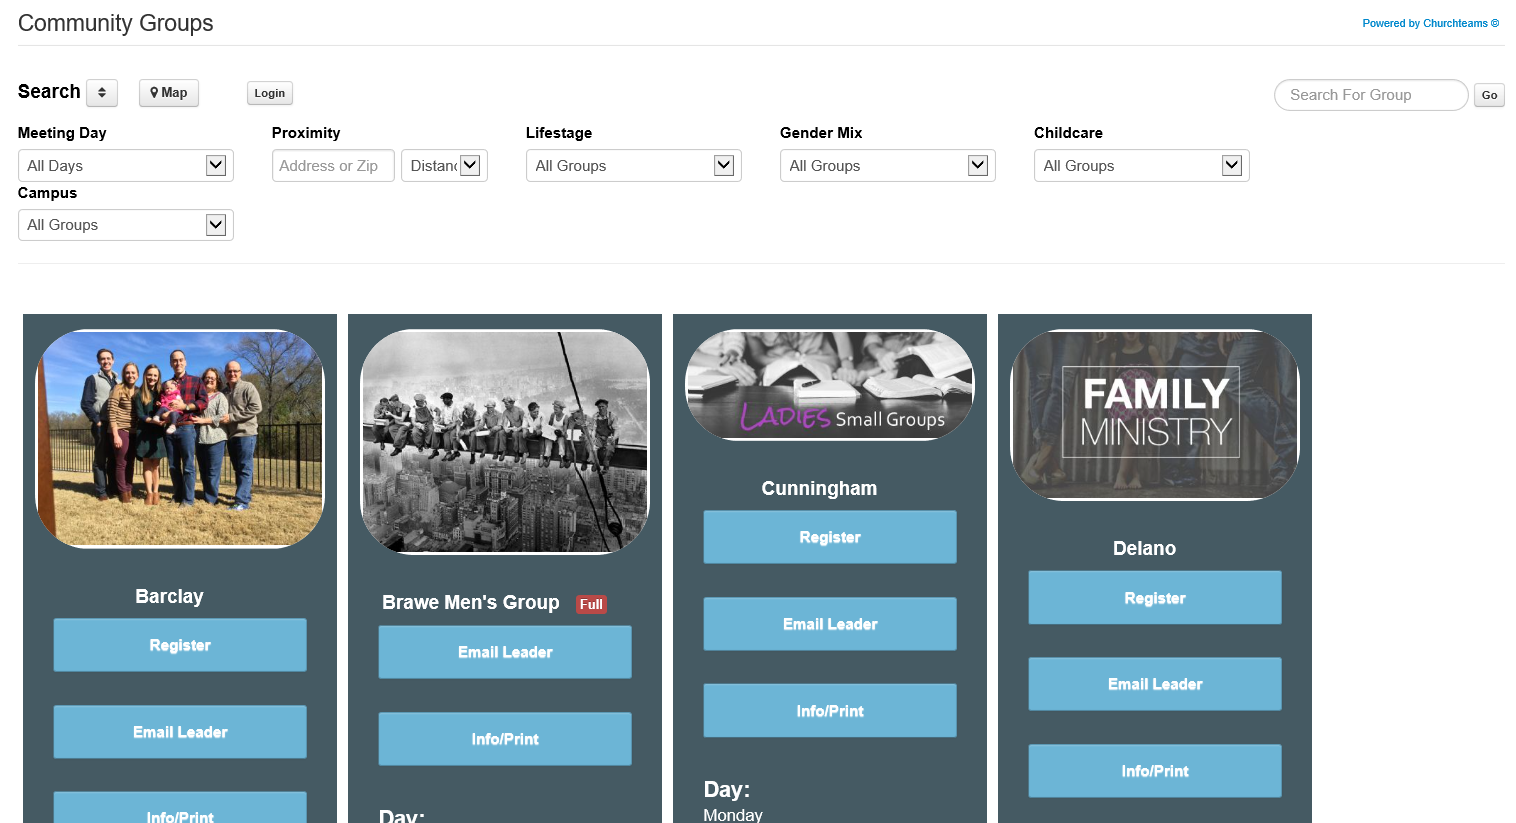Email the Cunningham group leader
The height and width of the screenshot is (823, 1516).
830,624
